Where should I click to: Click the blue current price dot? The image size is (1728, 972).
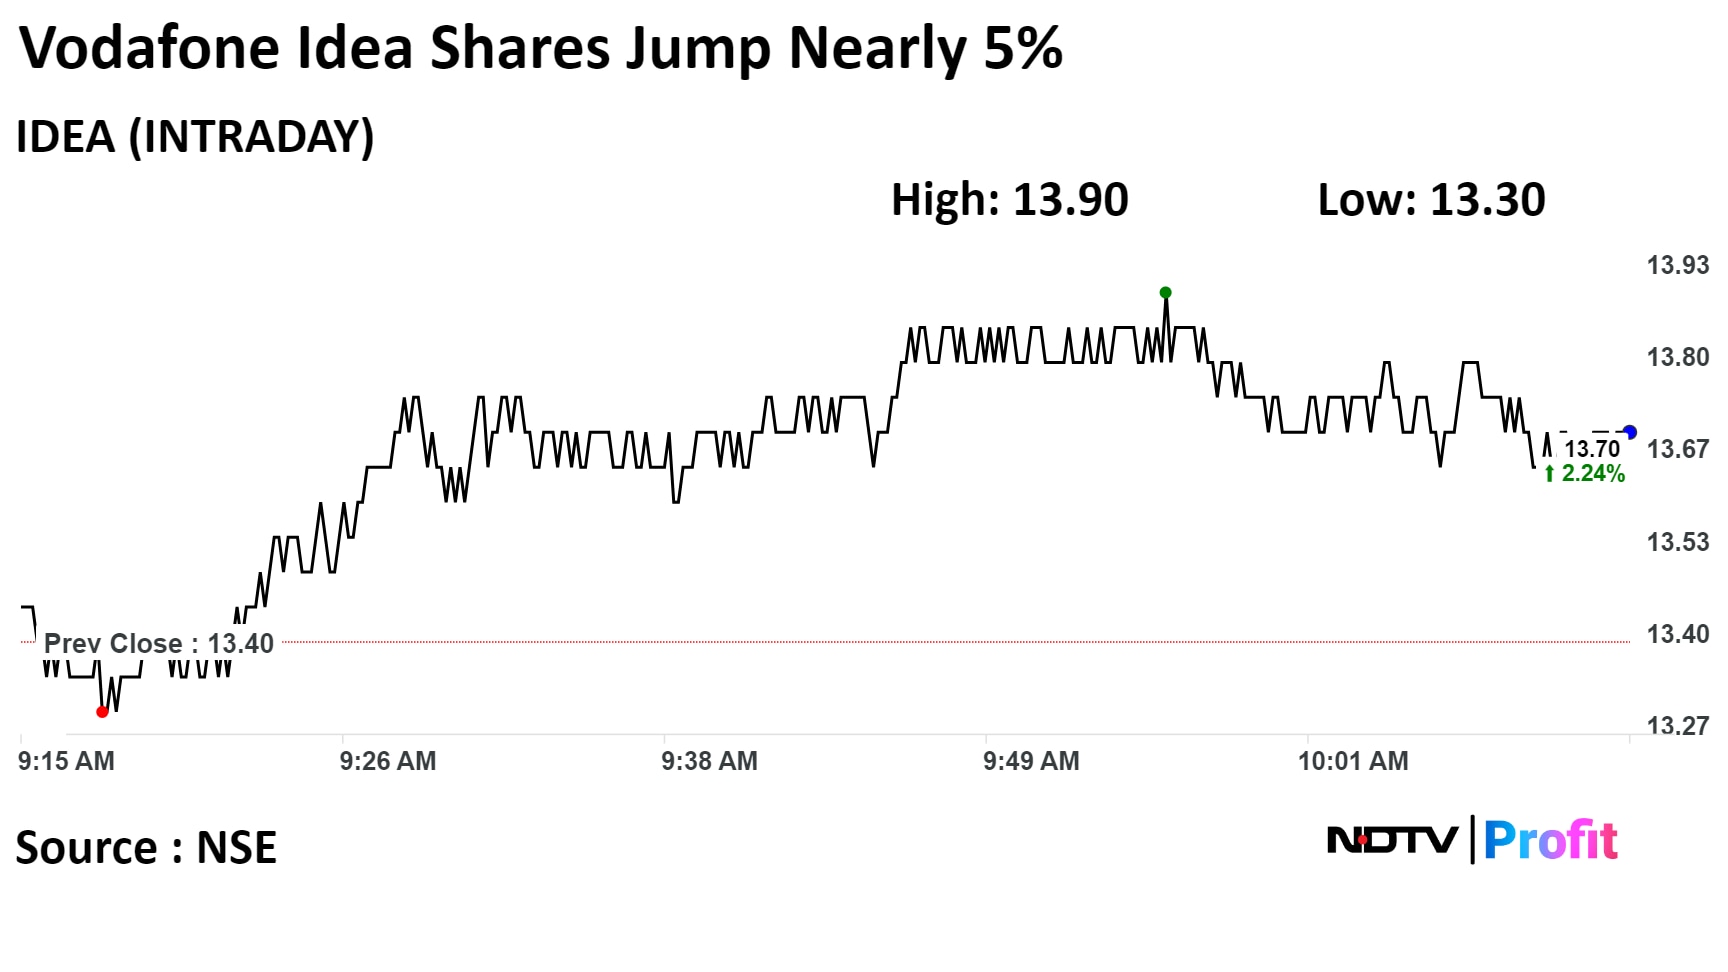click(1630, 432)
